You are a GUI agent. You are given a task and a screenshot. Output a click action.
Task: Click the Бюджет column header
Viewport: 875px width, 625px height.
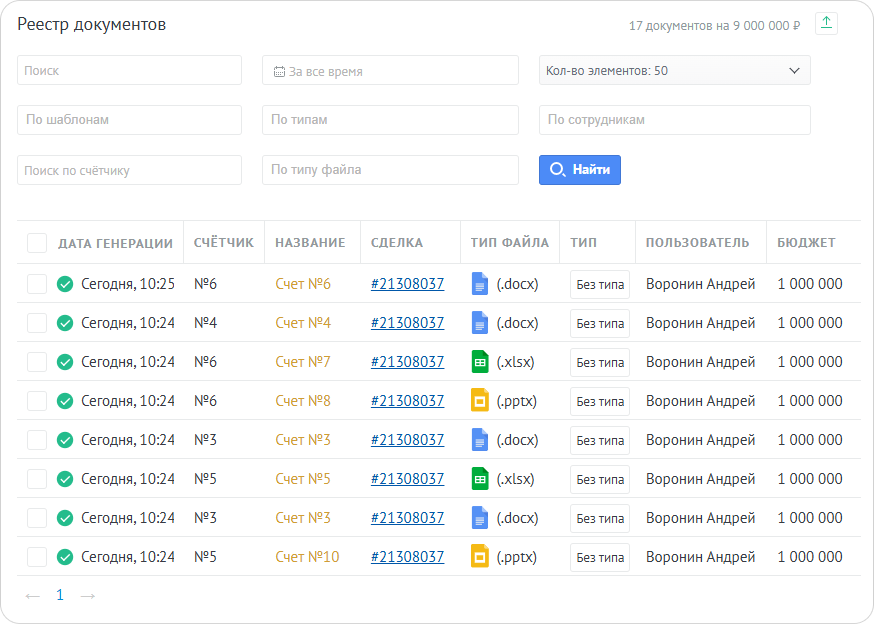click(x=806, y=243)
